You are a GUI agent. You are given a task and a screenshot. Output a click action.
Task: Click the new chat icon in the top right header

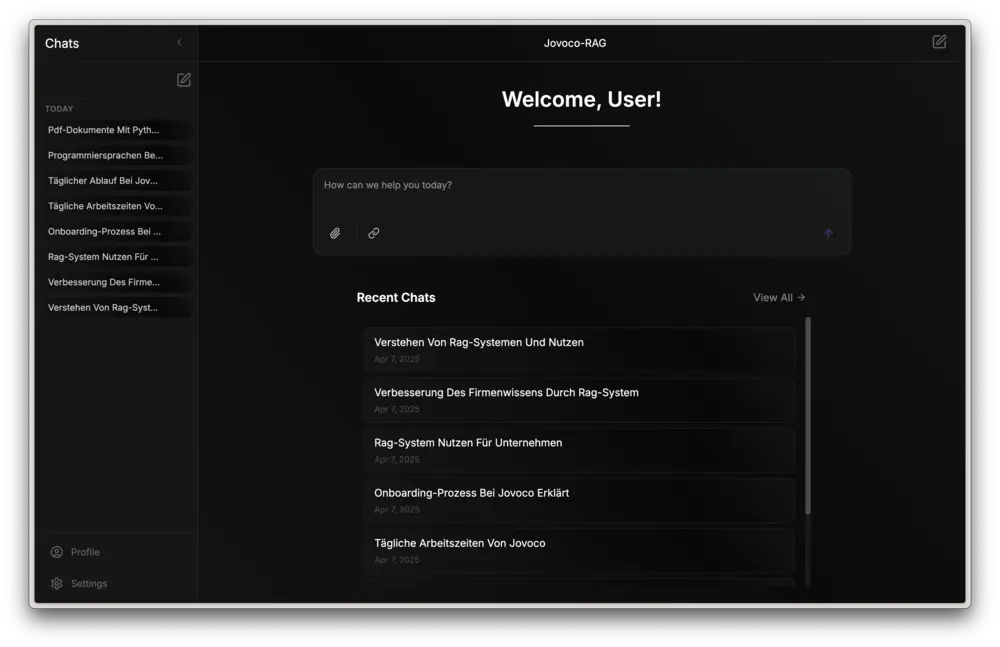(x=939, y=42)
